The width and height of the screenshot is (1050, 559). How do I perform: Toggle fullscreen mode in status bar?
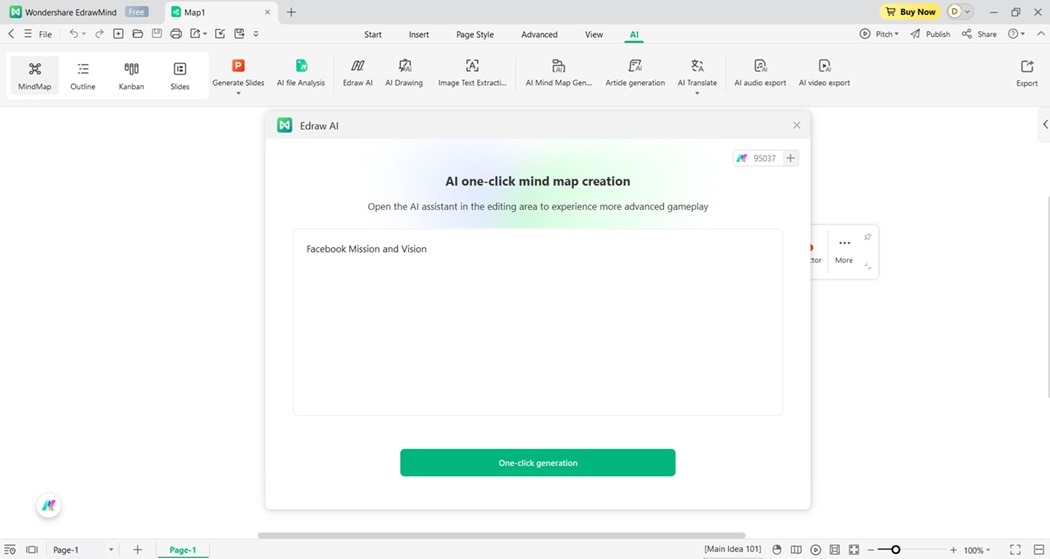[1015, 550]
